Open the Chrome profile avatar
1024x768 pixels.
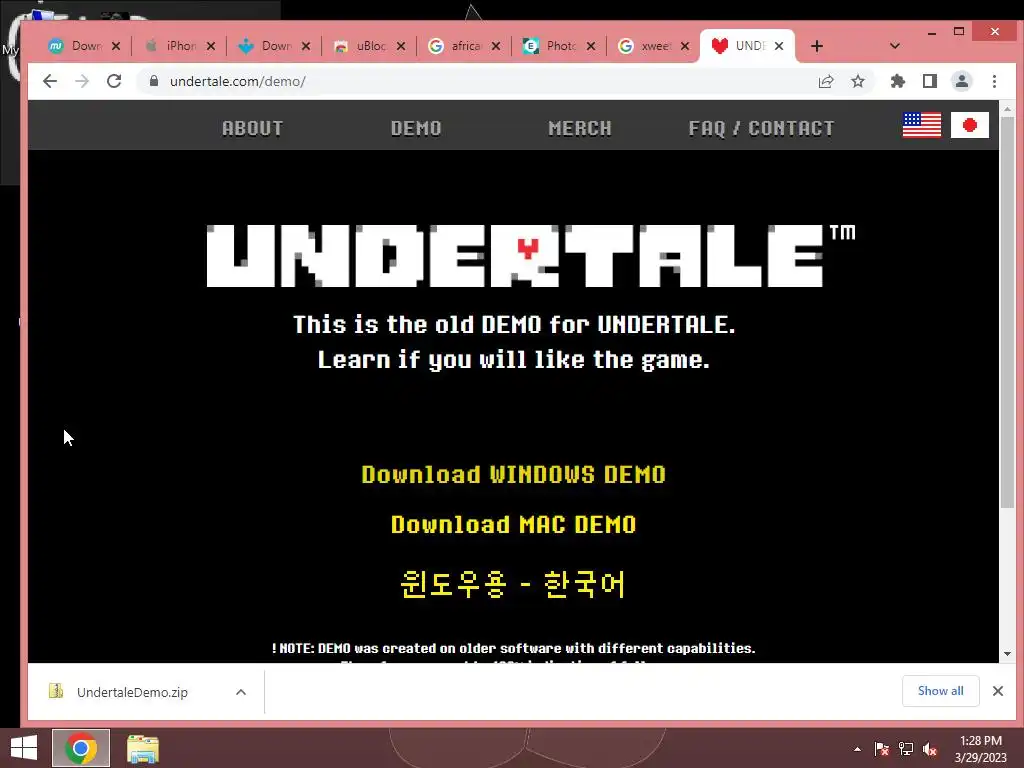[x=961, y=81]
